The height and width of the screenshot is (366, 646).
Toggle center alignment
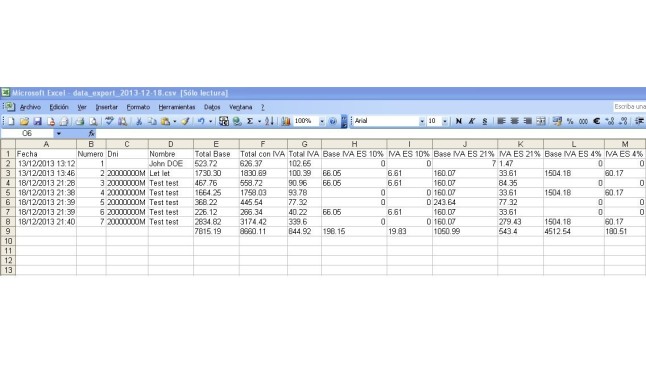(x=514, y=121)
